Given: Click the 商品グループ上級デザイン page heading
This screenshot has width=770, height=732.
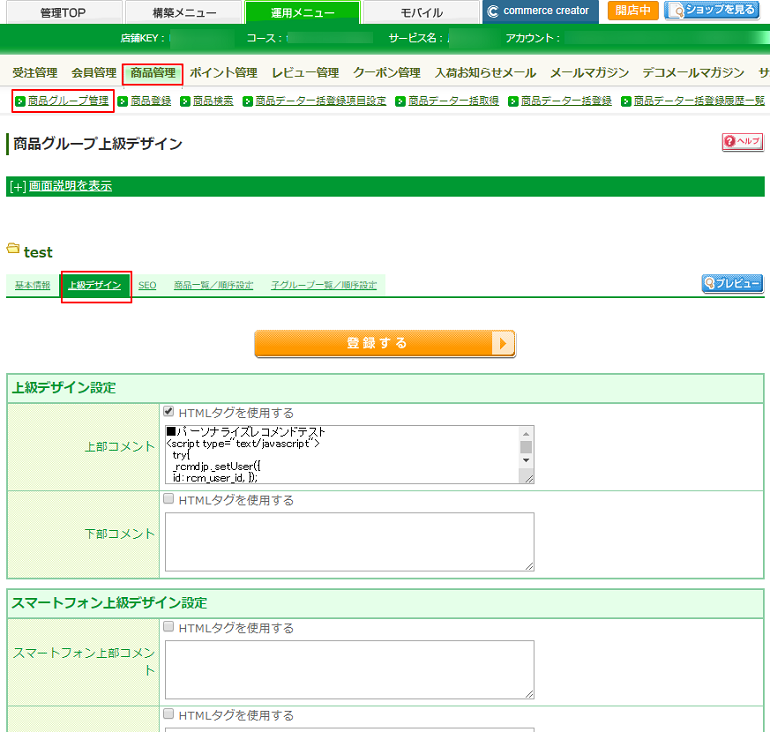Looking at the screenshot, I should [x=98, y=144].
